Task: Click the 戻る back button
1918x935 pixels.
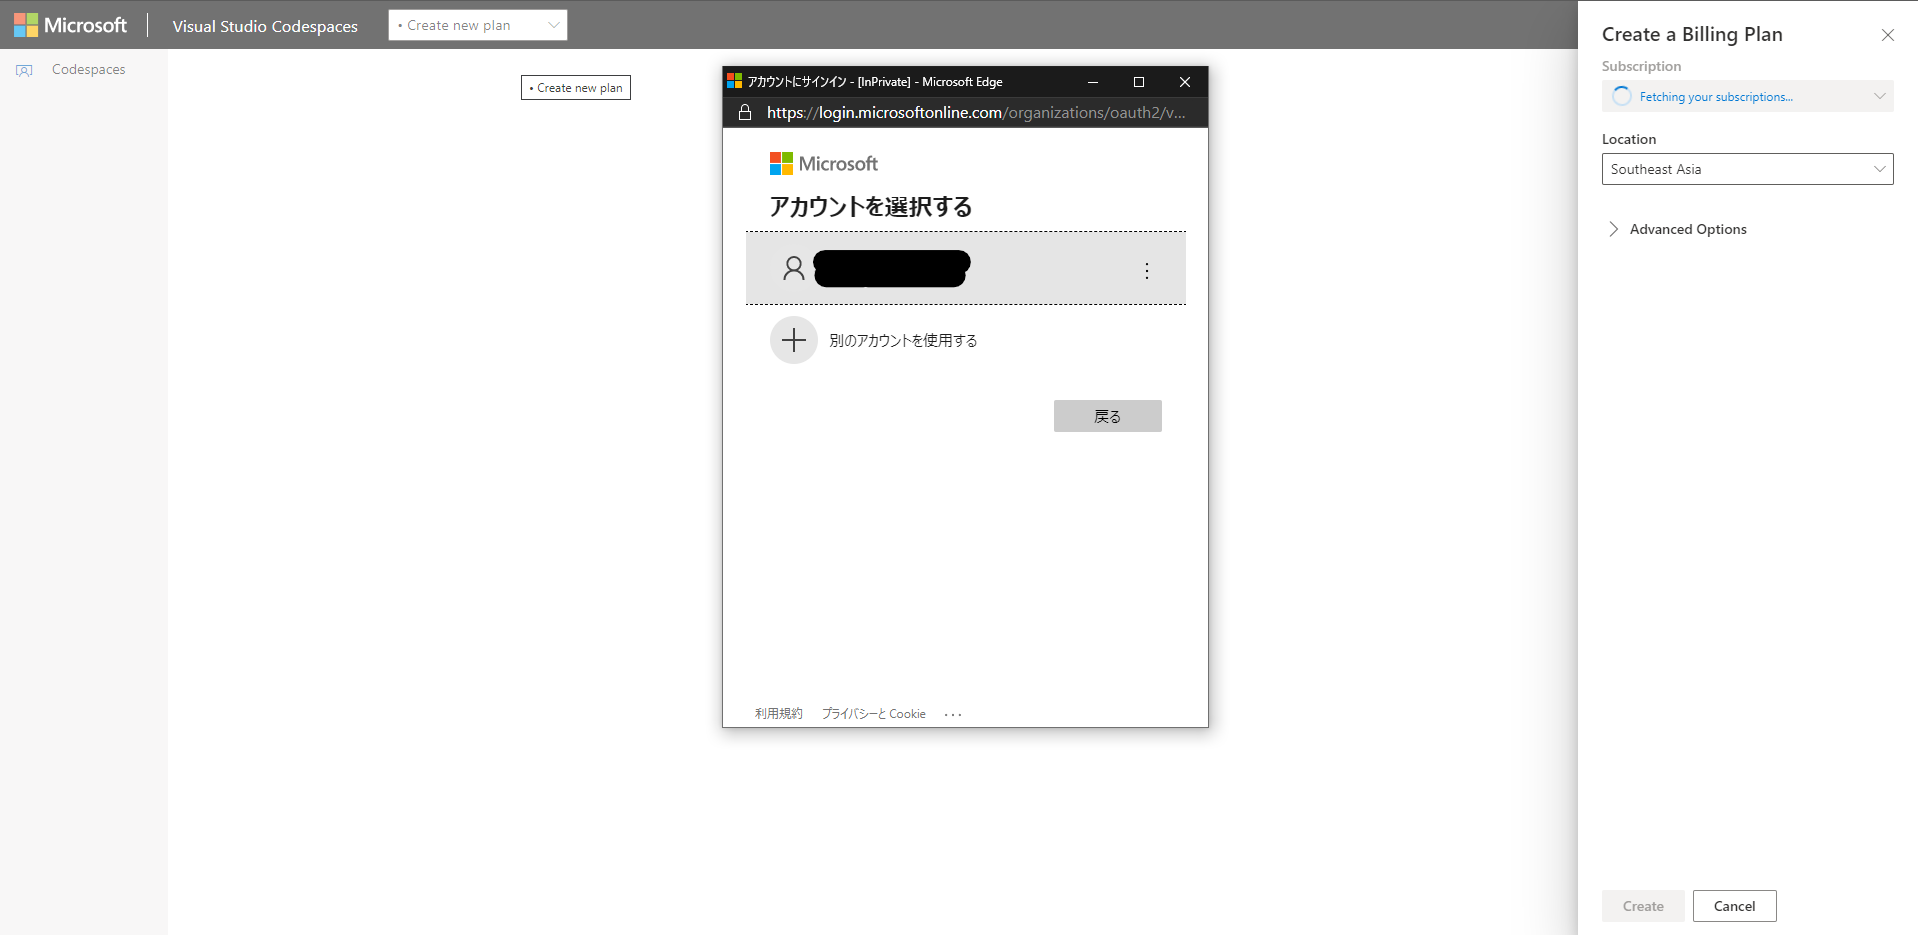Action: point(1108,416)
